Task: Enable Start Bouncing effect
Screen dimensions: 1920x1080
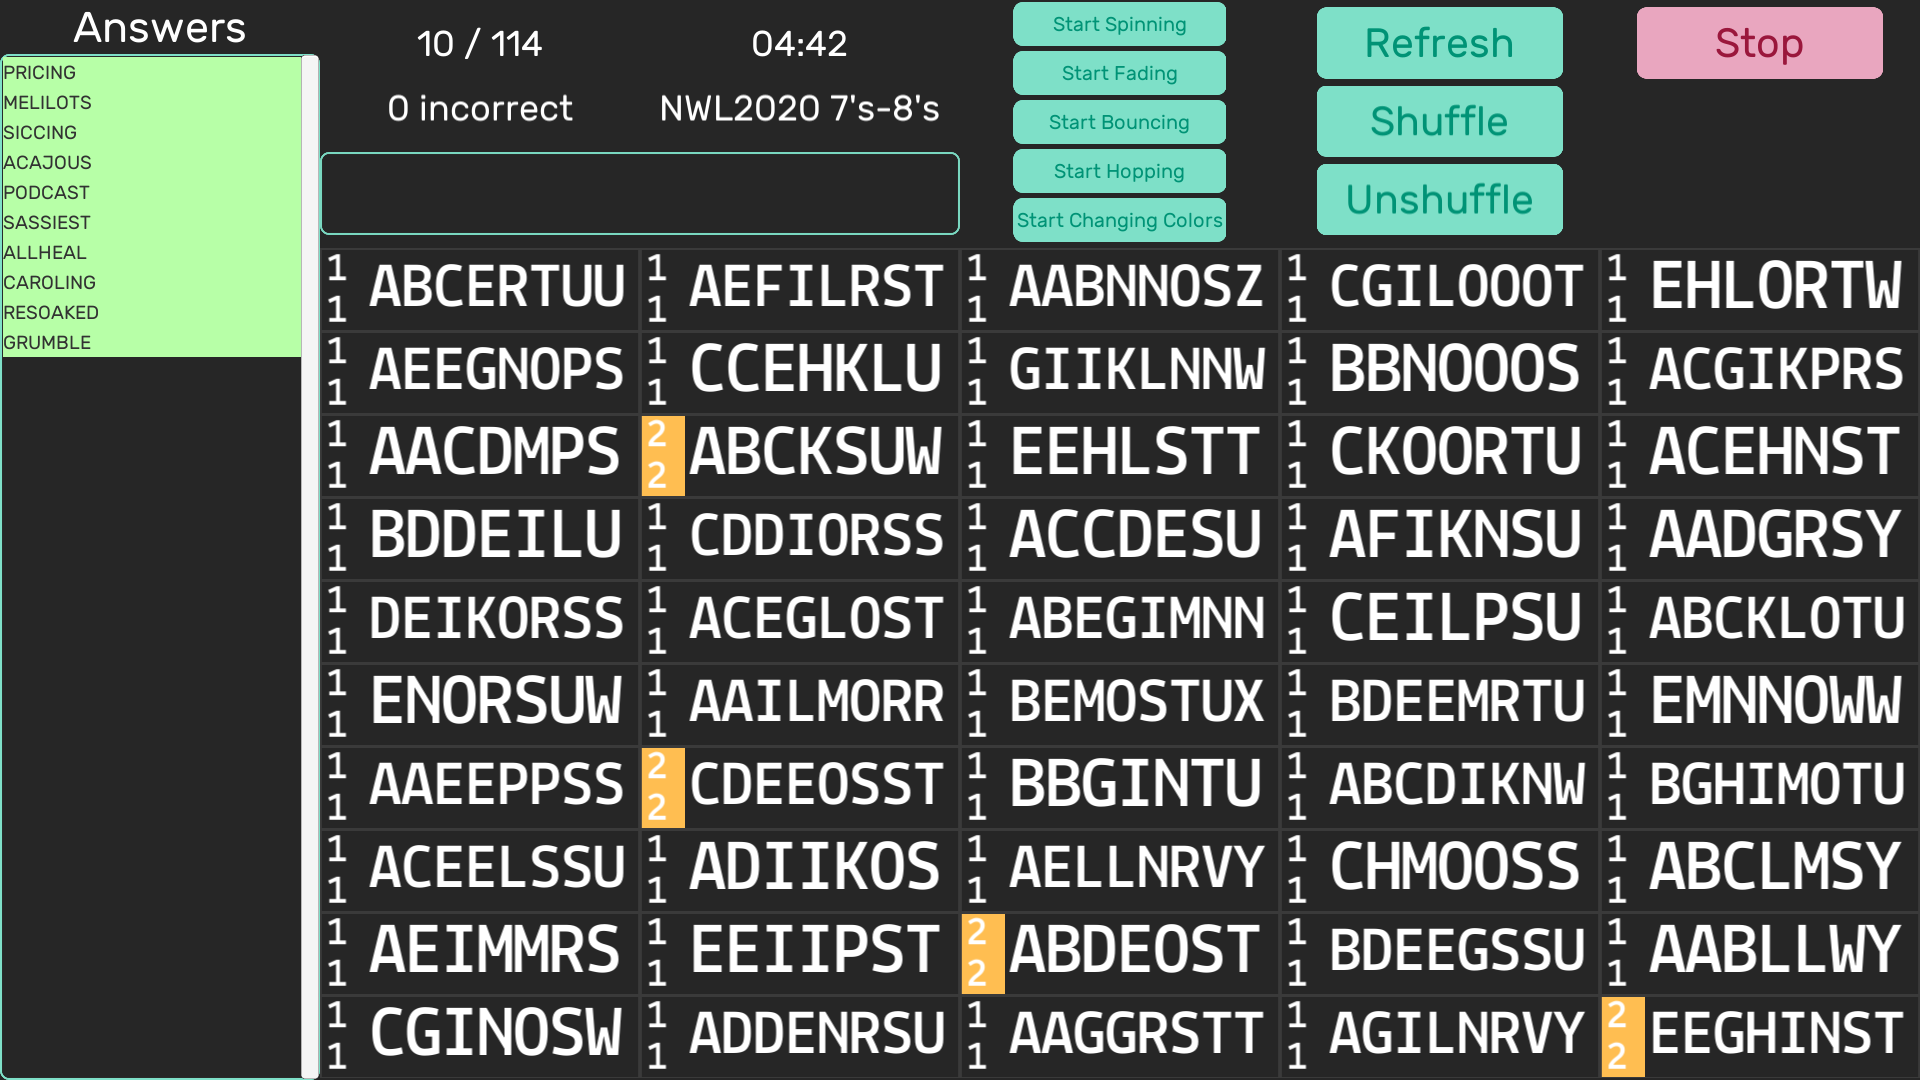Action: point(1119,122)
